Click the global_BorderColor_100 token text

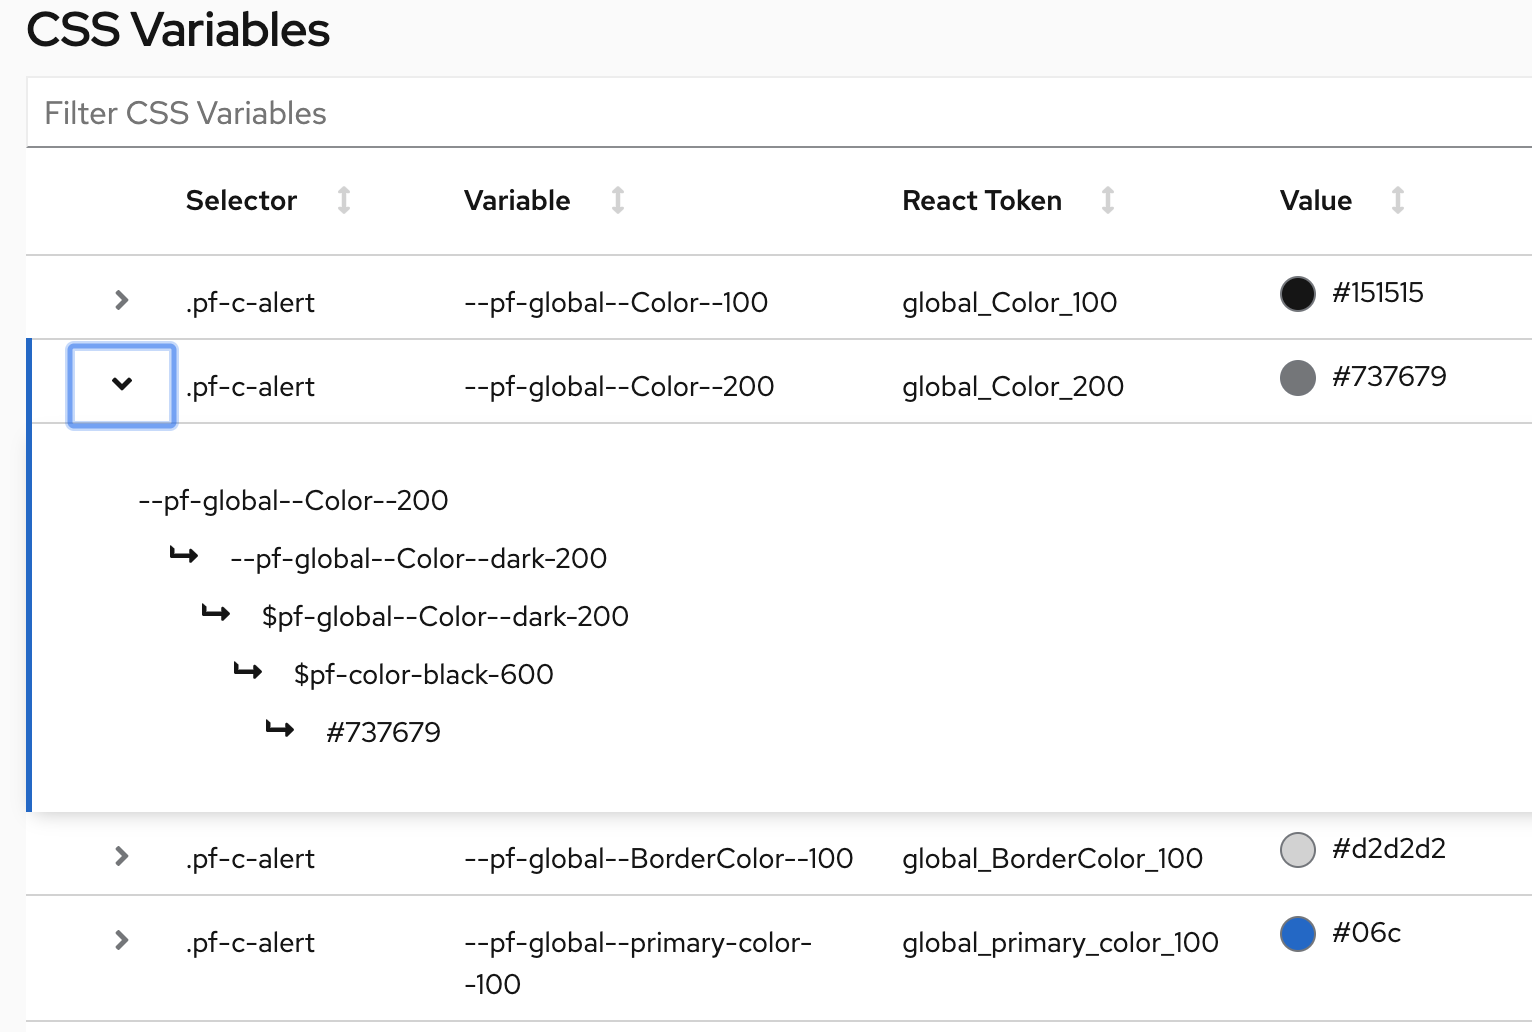[x=1052, y=859]
